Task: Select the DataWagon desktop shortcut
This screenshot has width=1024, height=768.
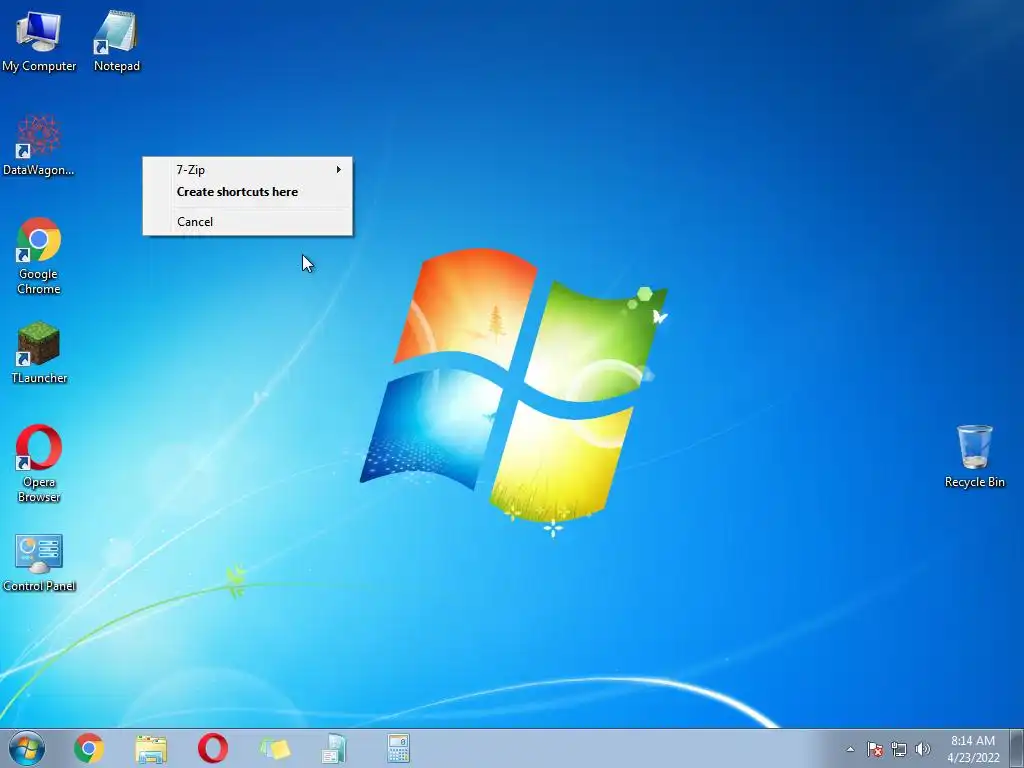Action: [x=39, y=145]
